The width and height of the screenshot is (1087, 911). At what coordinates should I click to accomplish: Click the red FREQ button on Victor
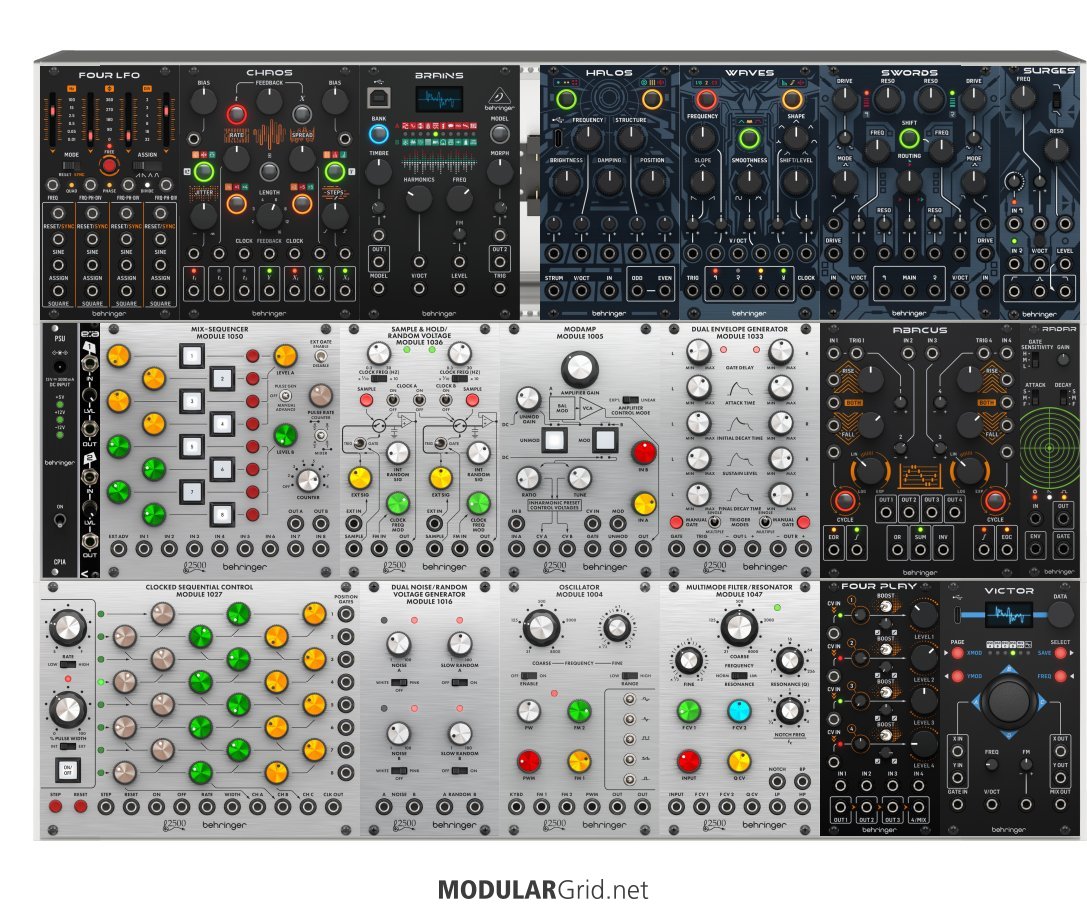pos(1060,676)
